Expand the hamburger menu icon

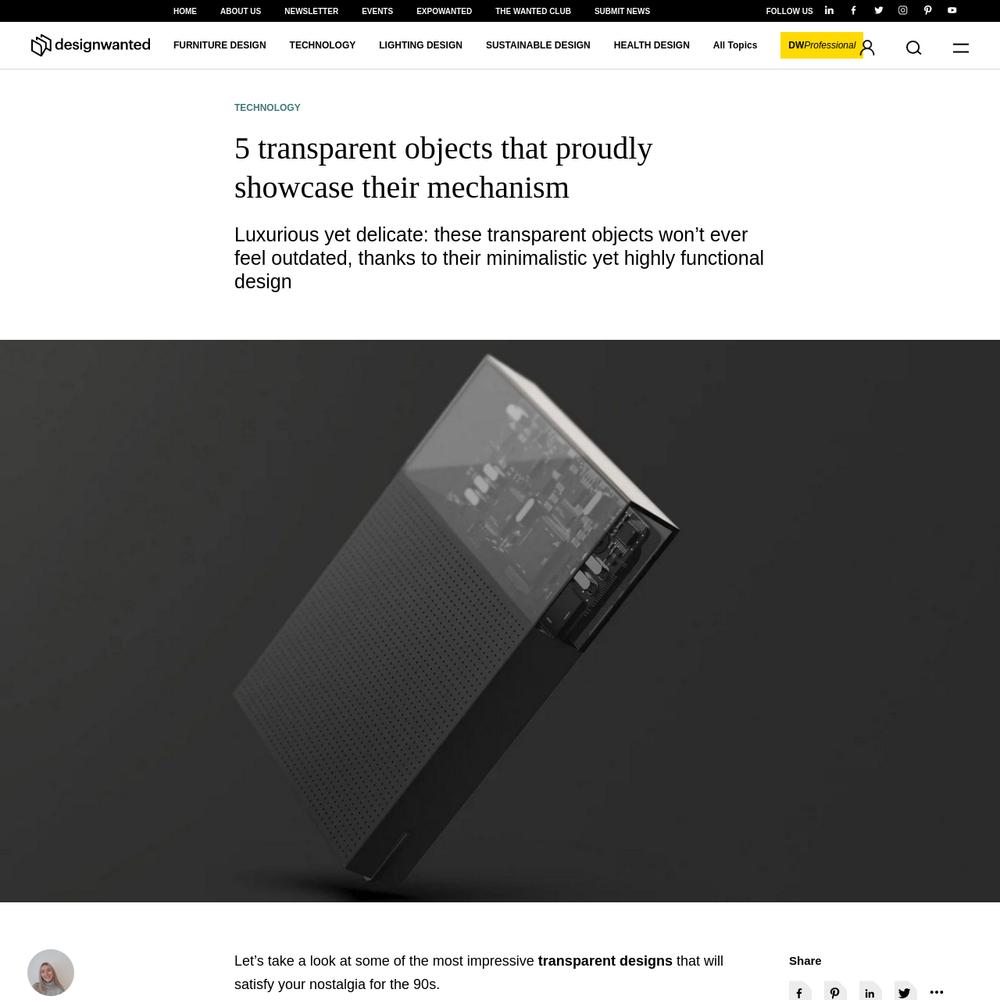point(960,47)
